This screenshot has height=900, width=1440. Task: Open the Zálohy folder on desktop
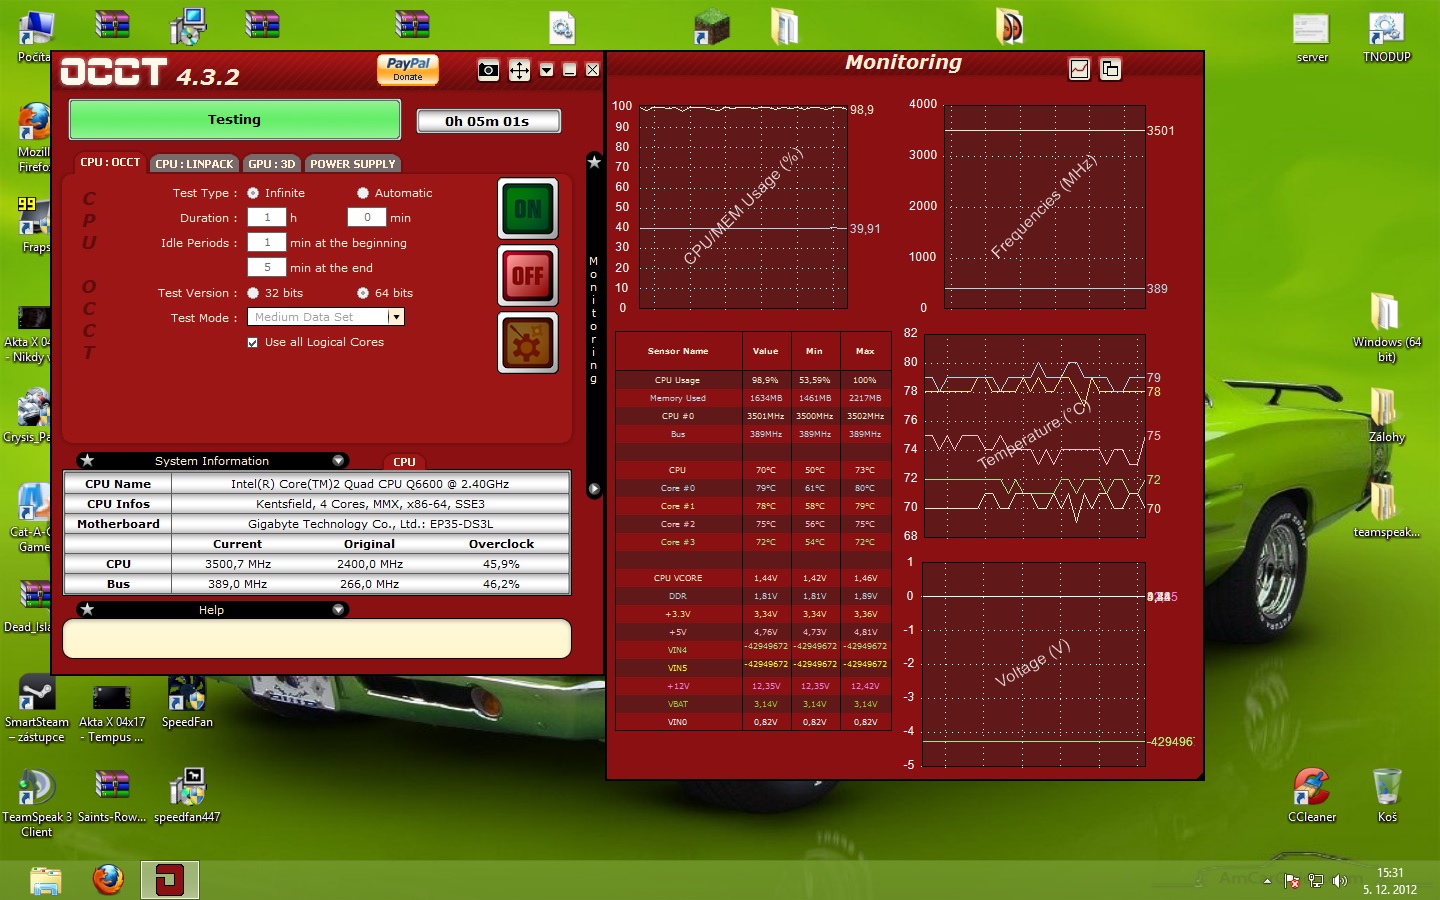[1386, 415]
